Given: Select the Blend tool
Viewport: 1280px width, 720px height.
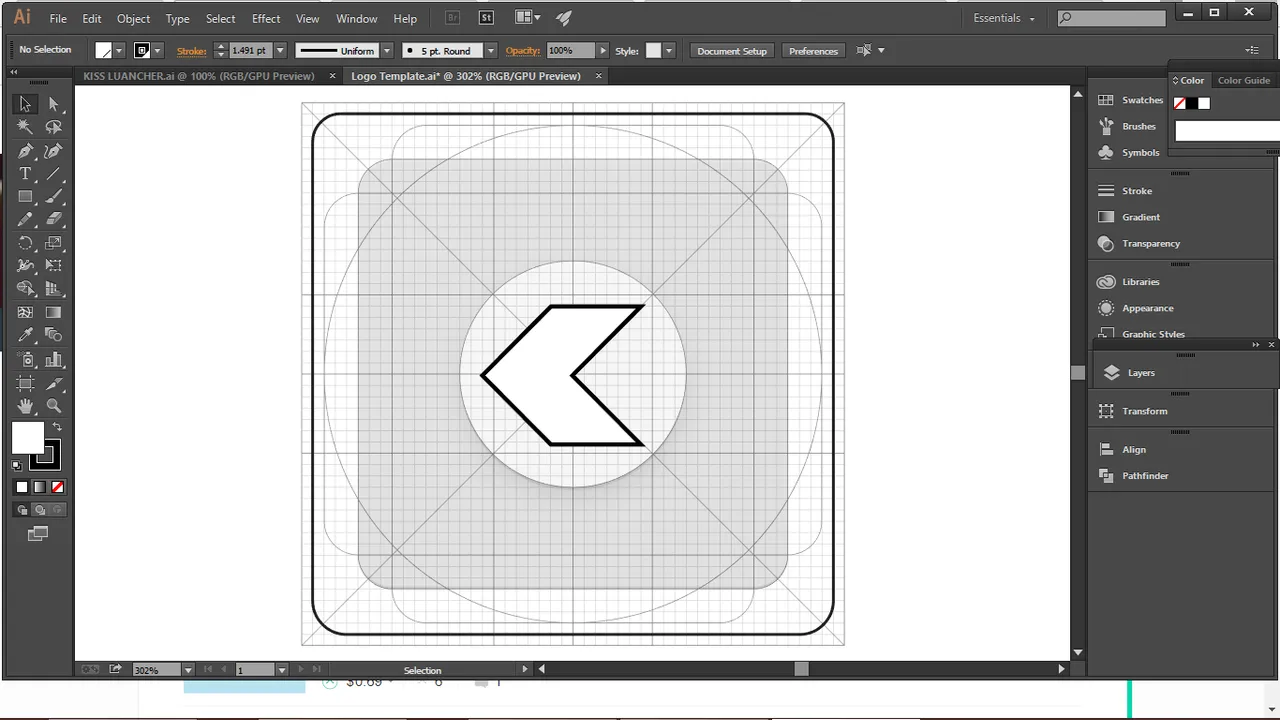Looking at the screenshot, I should tap(54, 336).
